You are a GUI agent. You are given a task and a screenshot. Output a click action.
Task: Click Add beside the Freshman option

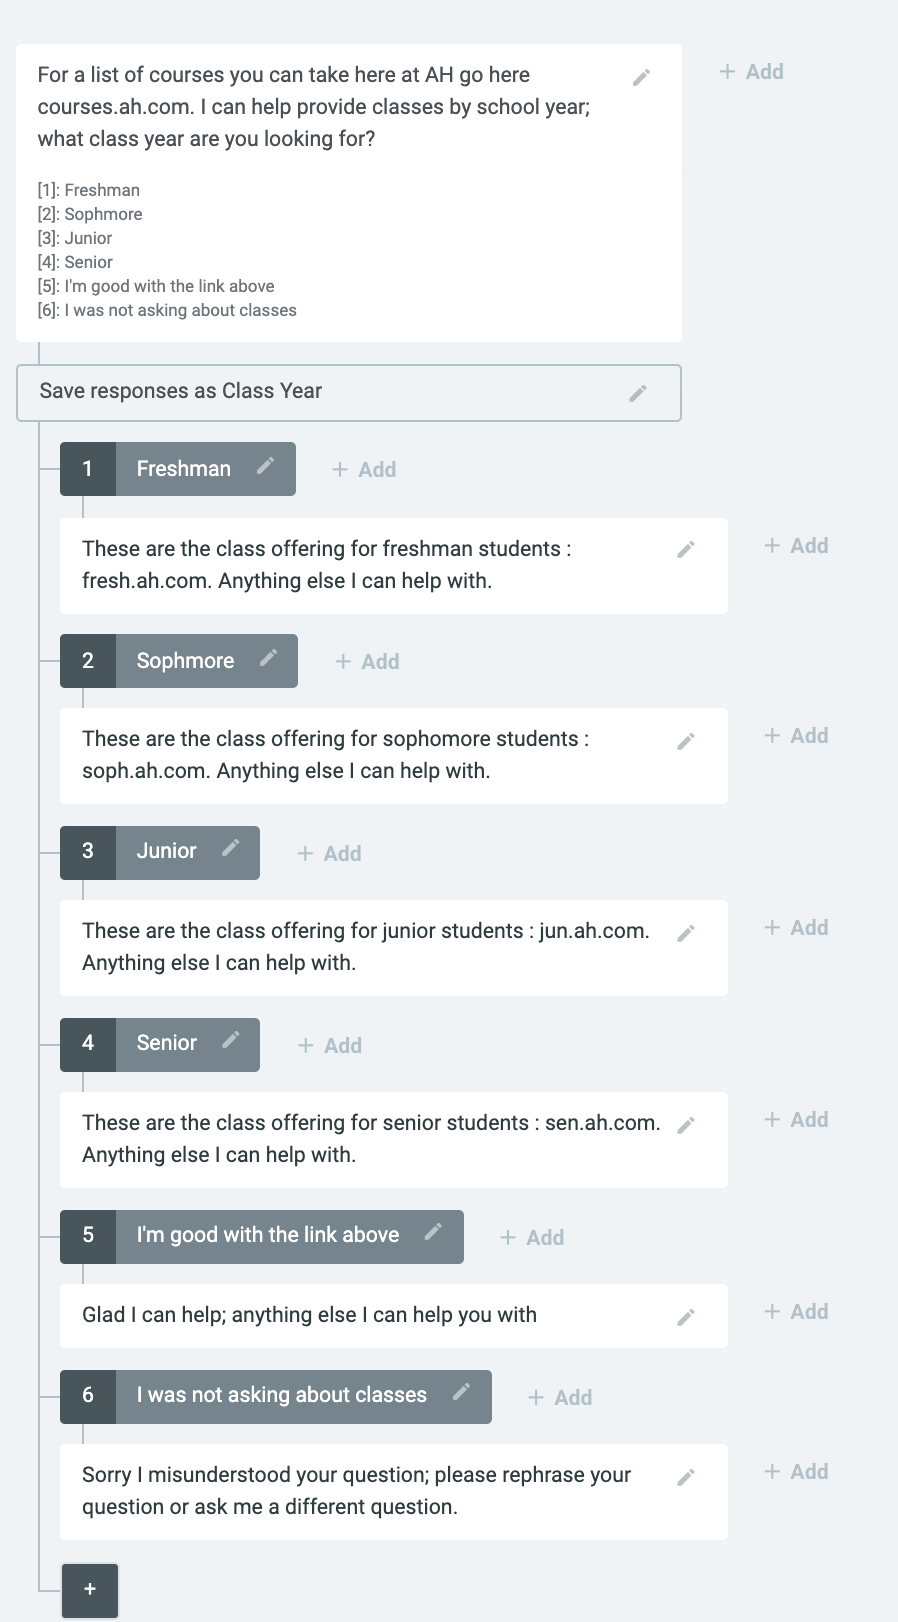(364, 470)
